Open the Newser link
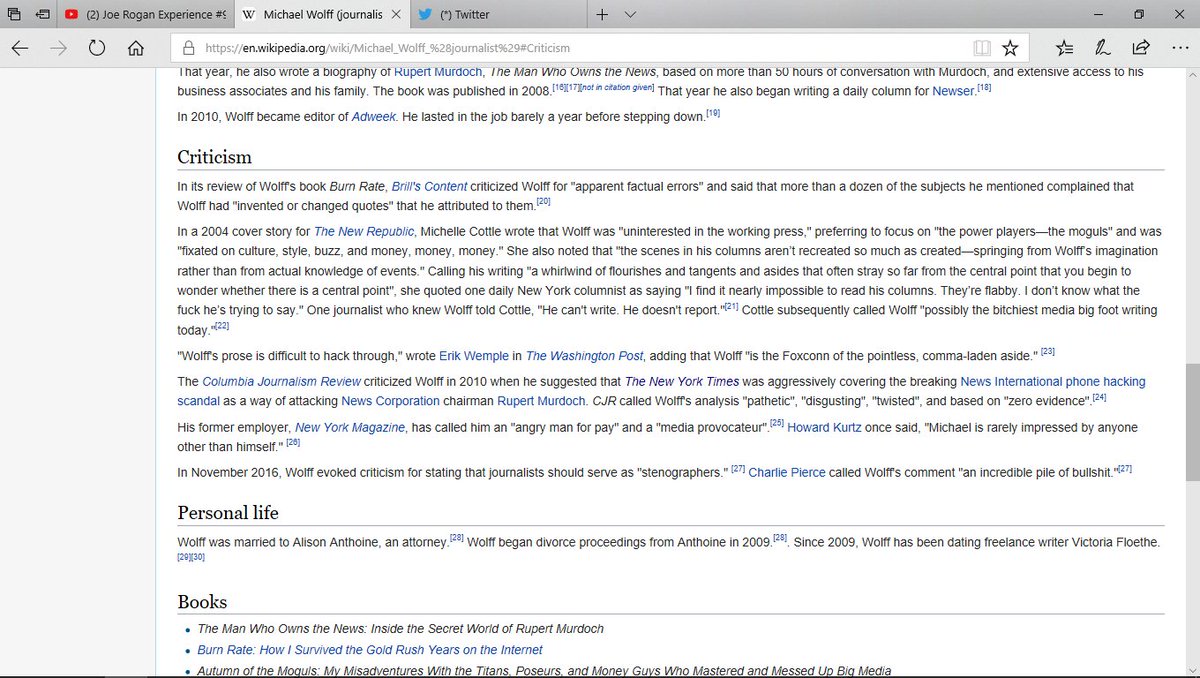The image size is (1200, 678). [953, 91]
